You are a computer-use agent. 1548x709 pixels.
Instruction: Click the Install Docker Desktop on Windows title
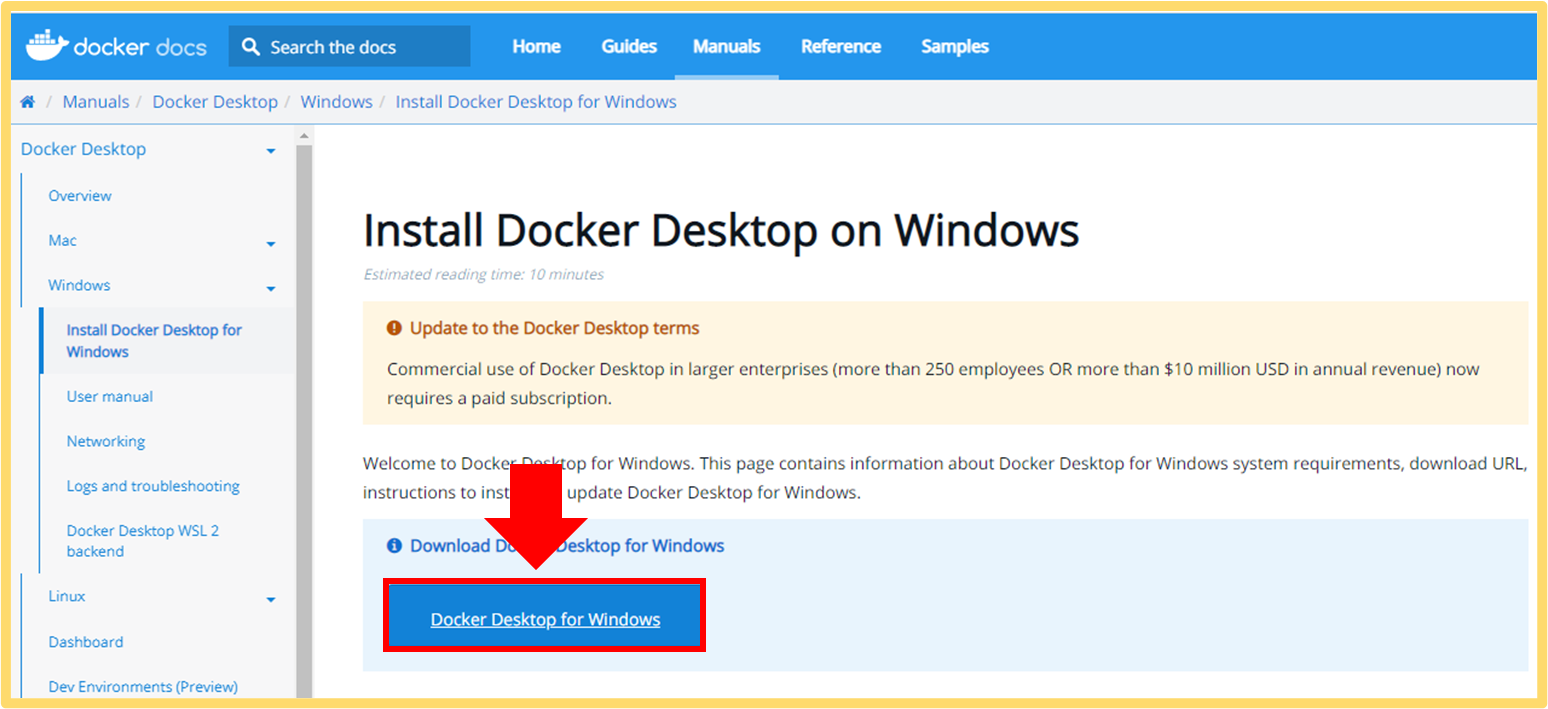click(721, 231)
